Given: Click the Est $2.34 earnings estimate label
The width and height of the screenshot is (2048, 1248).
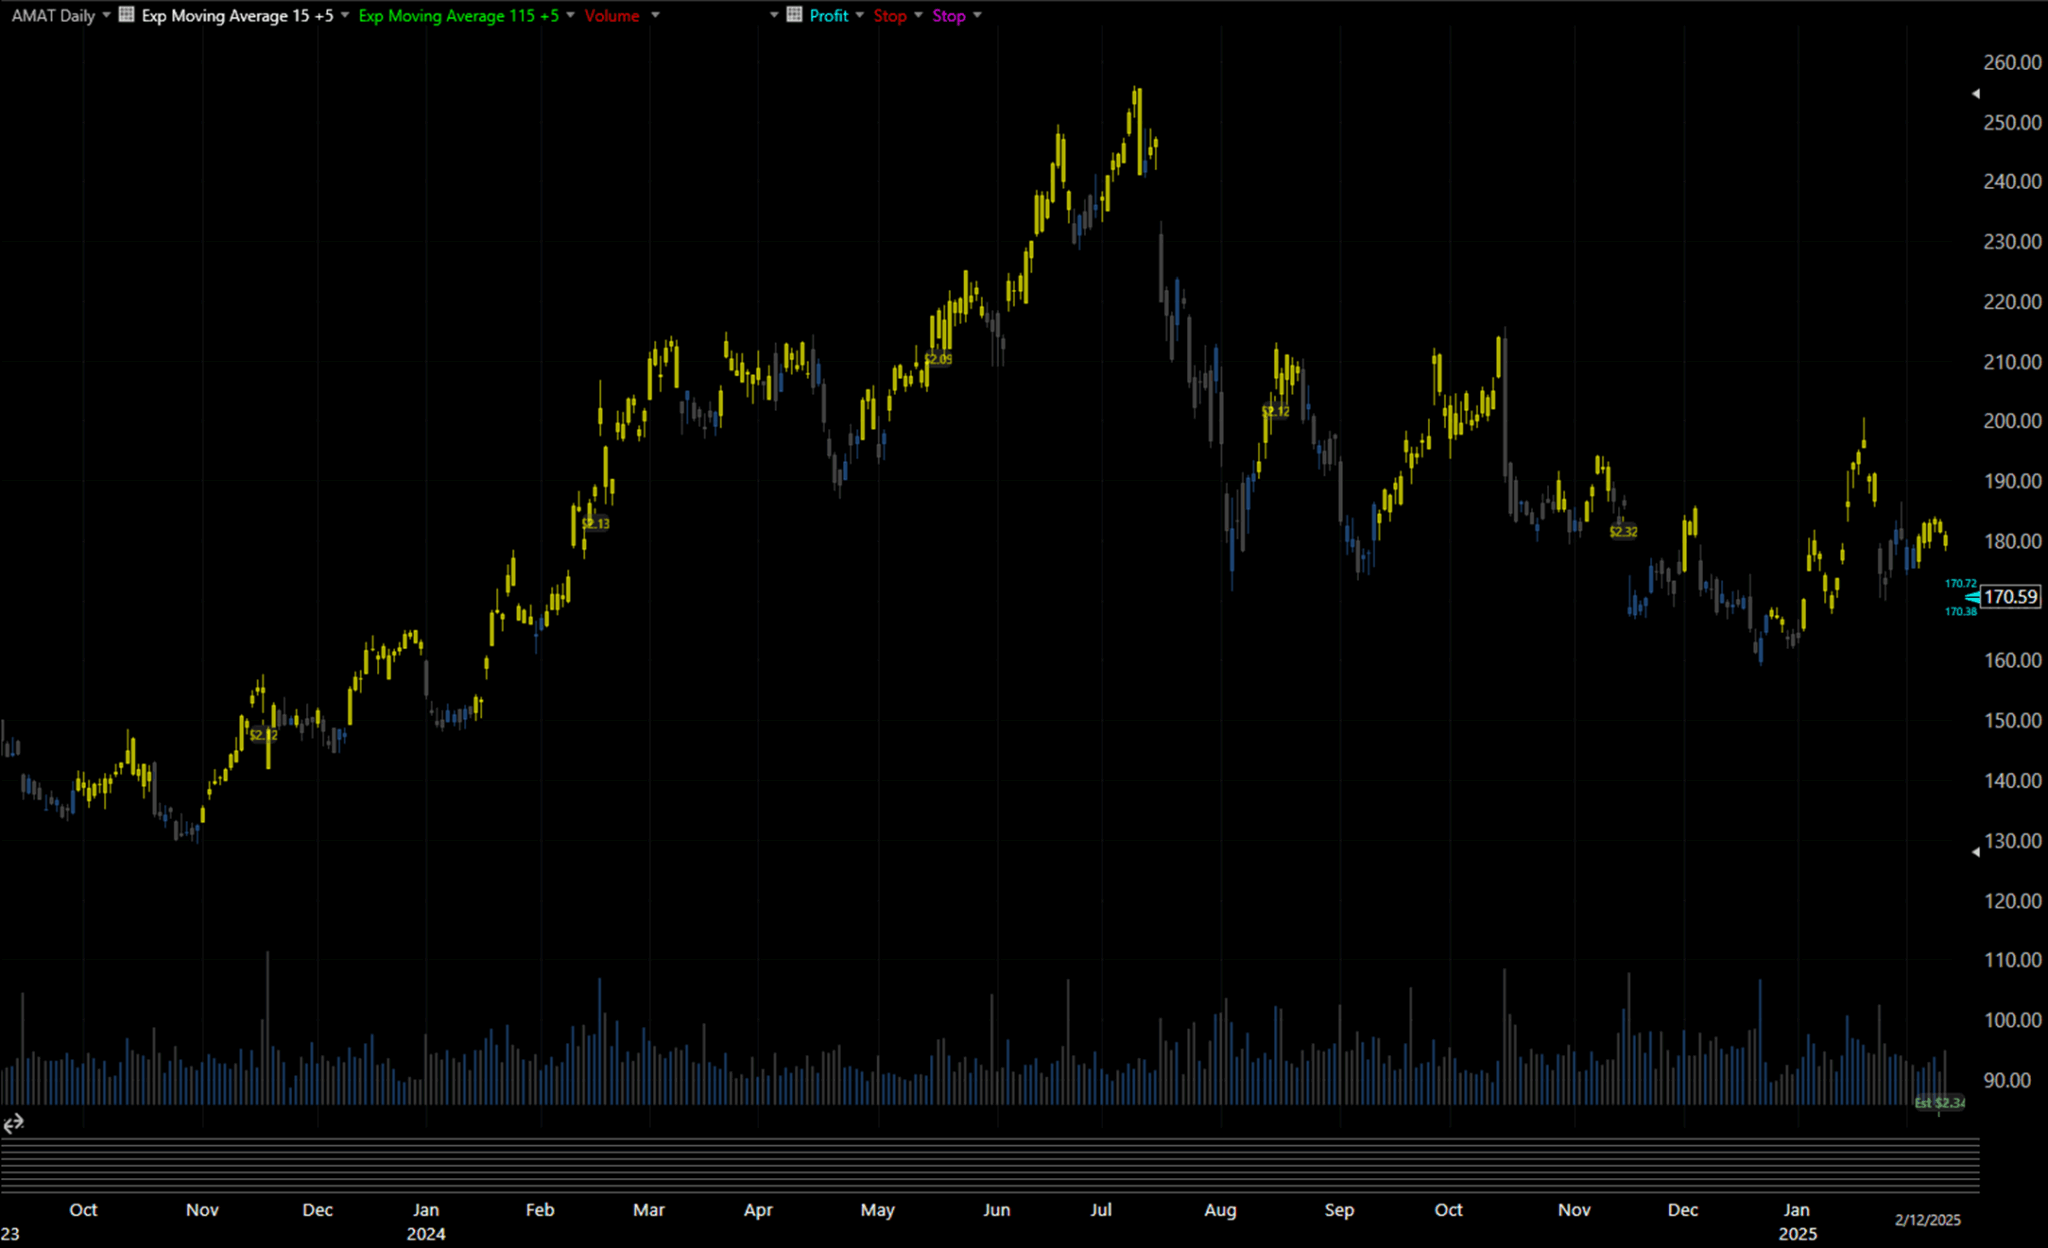Looking at the screenshot, I should pyautogui.click(x=1939, y=1103).
